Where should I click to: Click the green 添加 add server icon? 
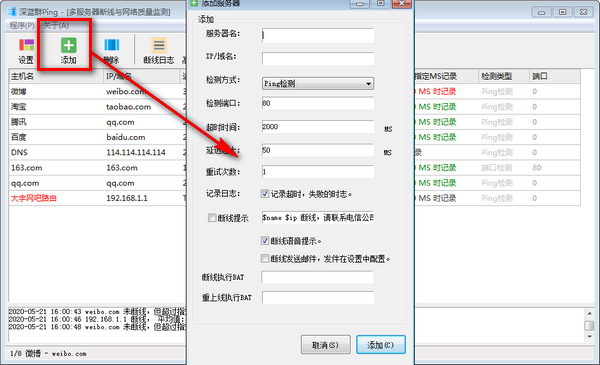[x=68, y=51]
